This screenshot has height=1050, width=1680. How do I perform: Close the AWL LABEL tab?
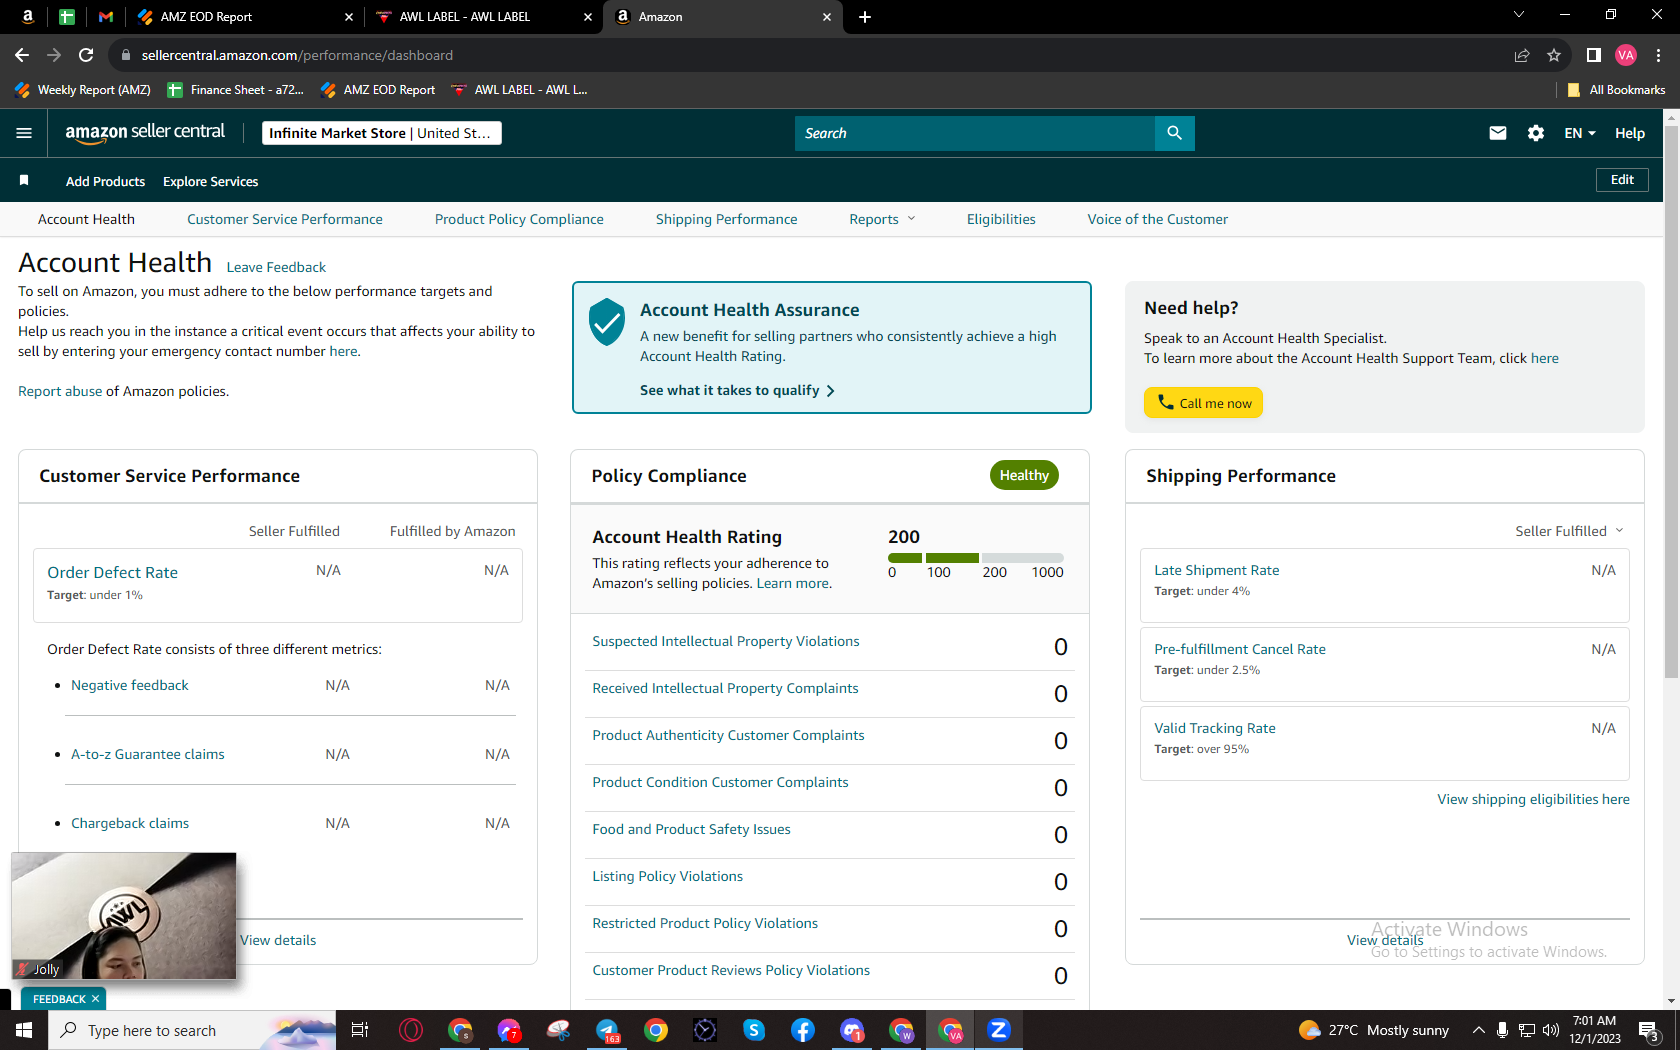[x=588, y=17]
